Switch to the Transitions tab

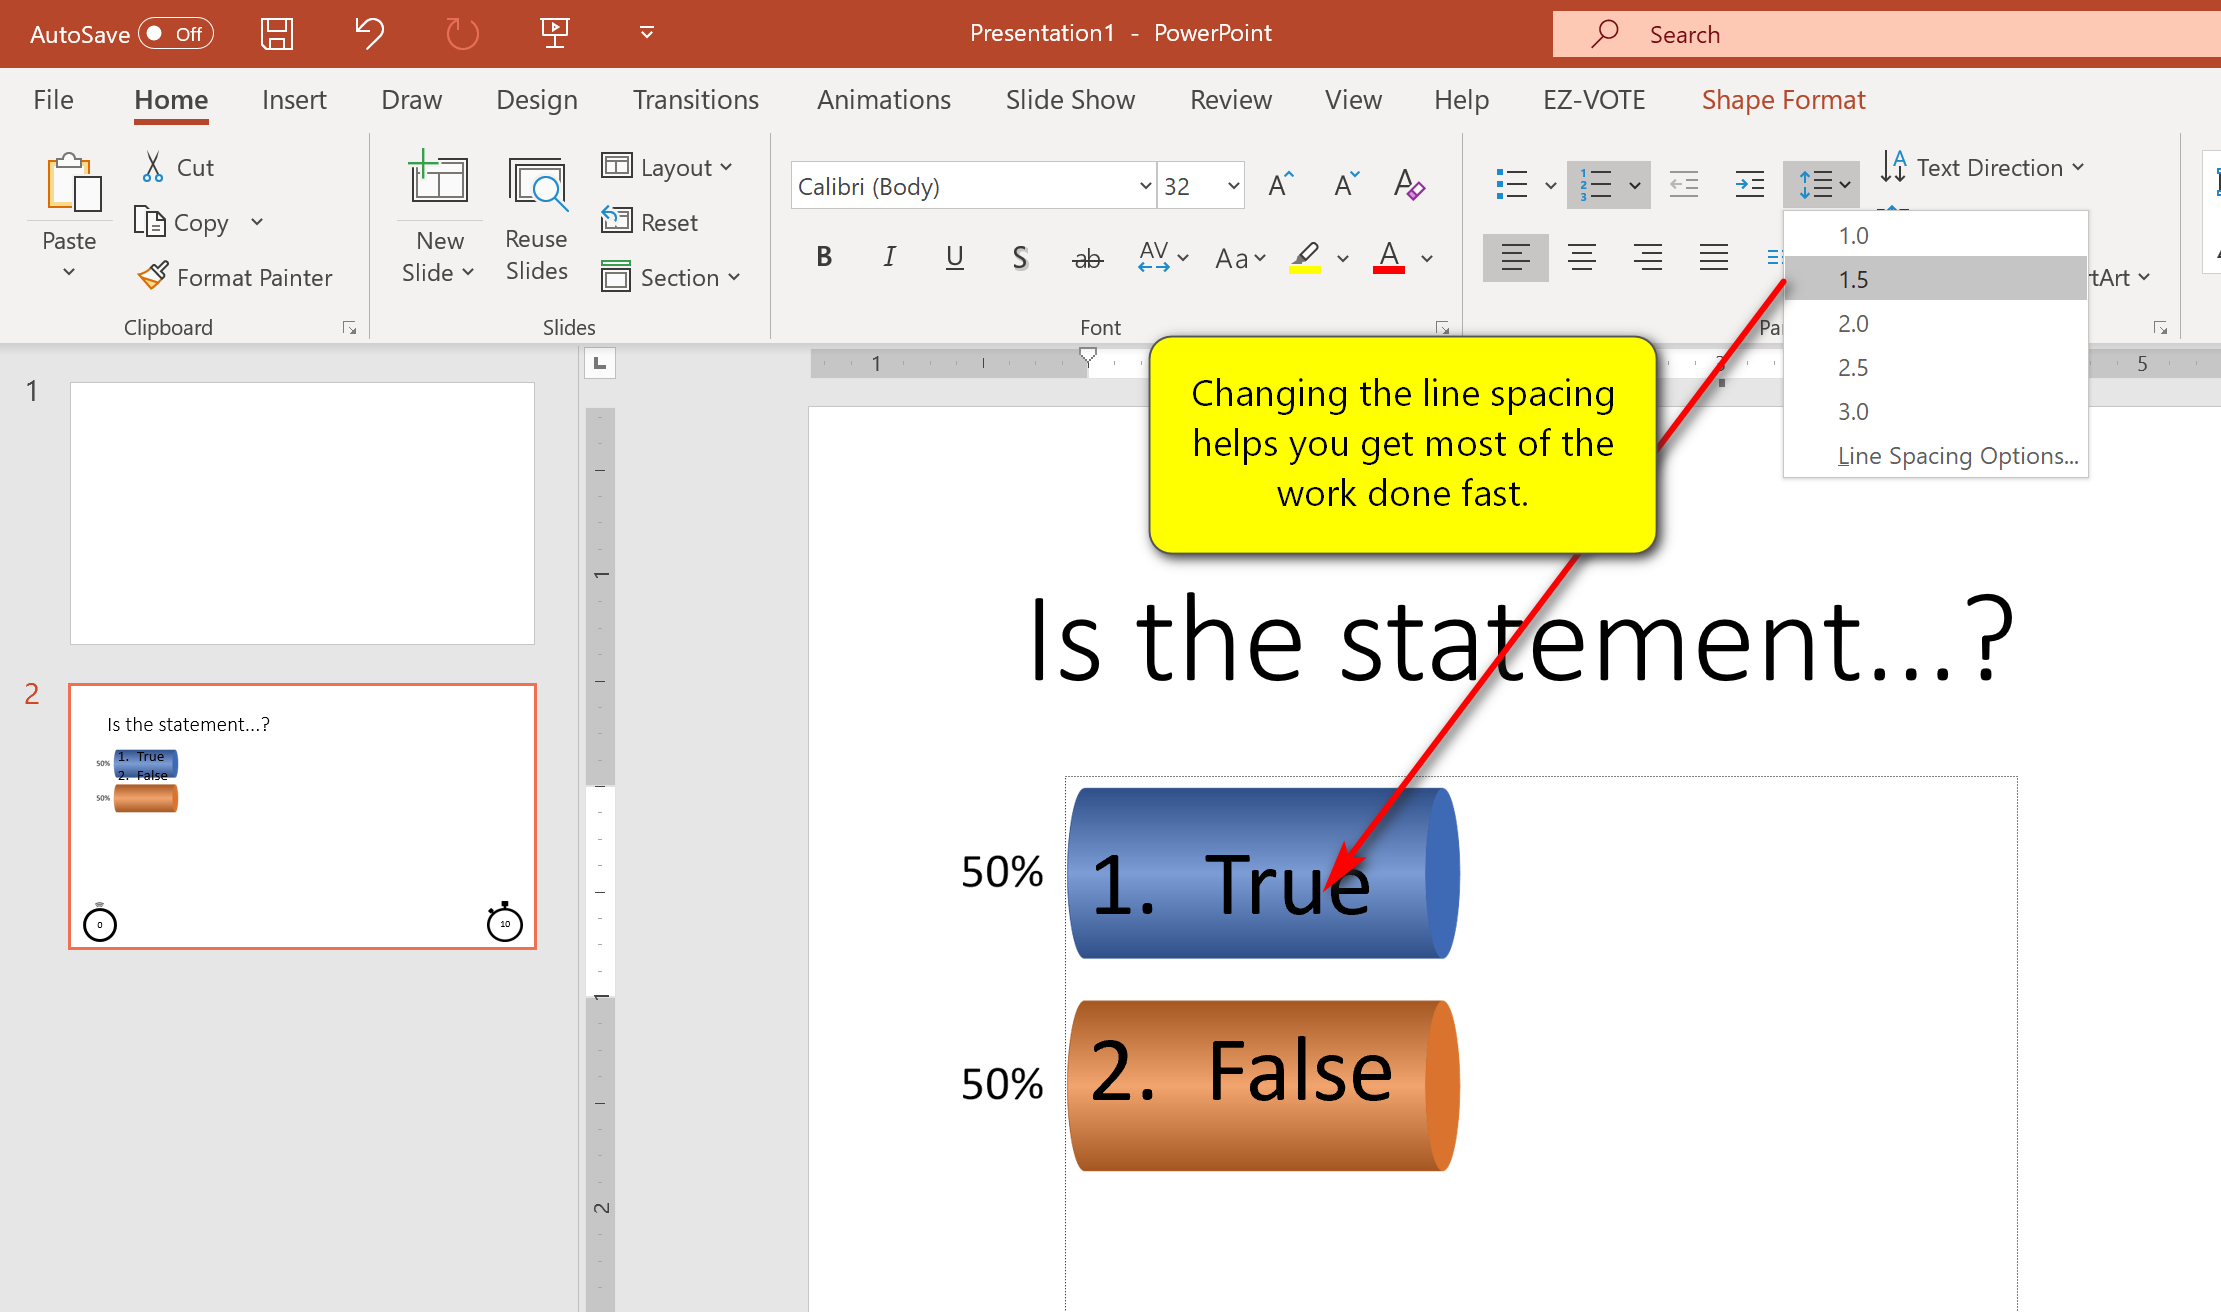point(695,100)
